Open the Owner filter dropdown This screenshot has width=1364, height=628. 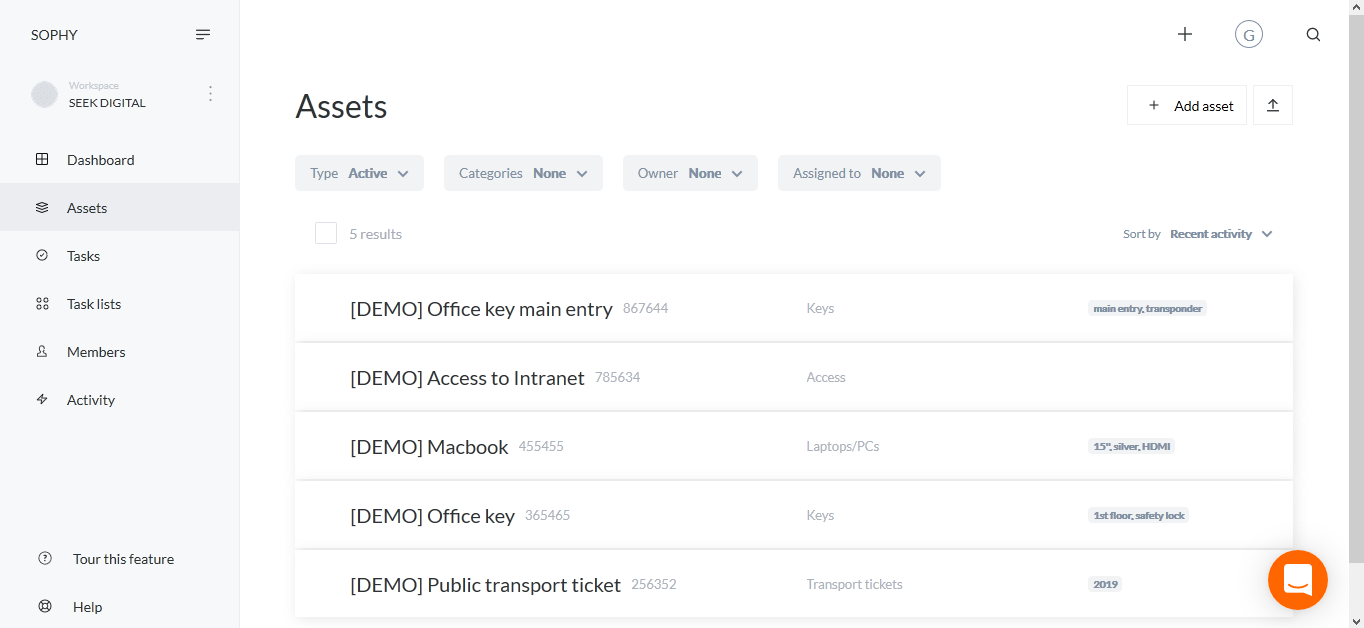tap(690, 173)
